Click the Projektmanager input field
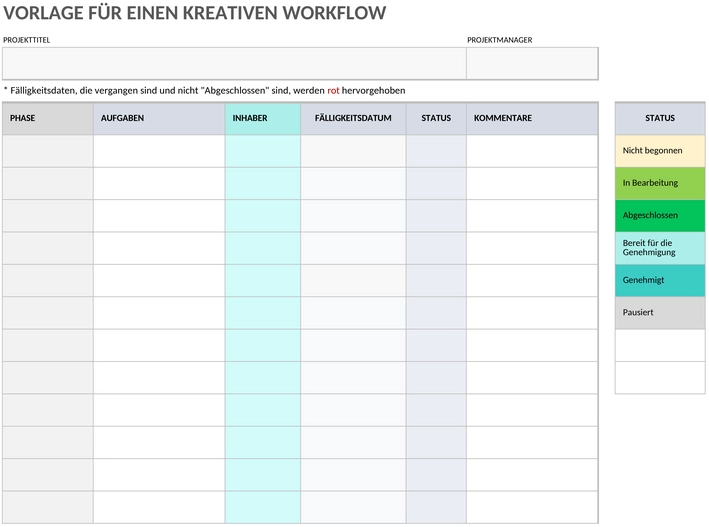Viewport: 709px width, 527px height. (532, 63)
